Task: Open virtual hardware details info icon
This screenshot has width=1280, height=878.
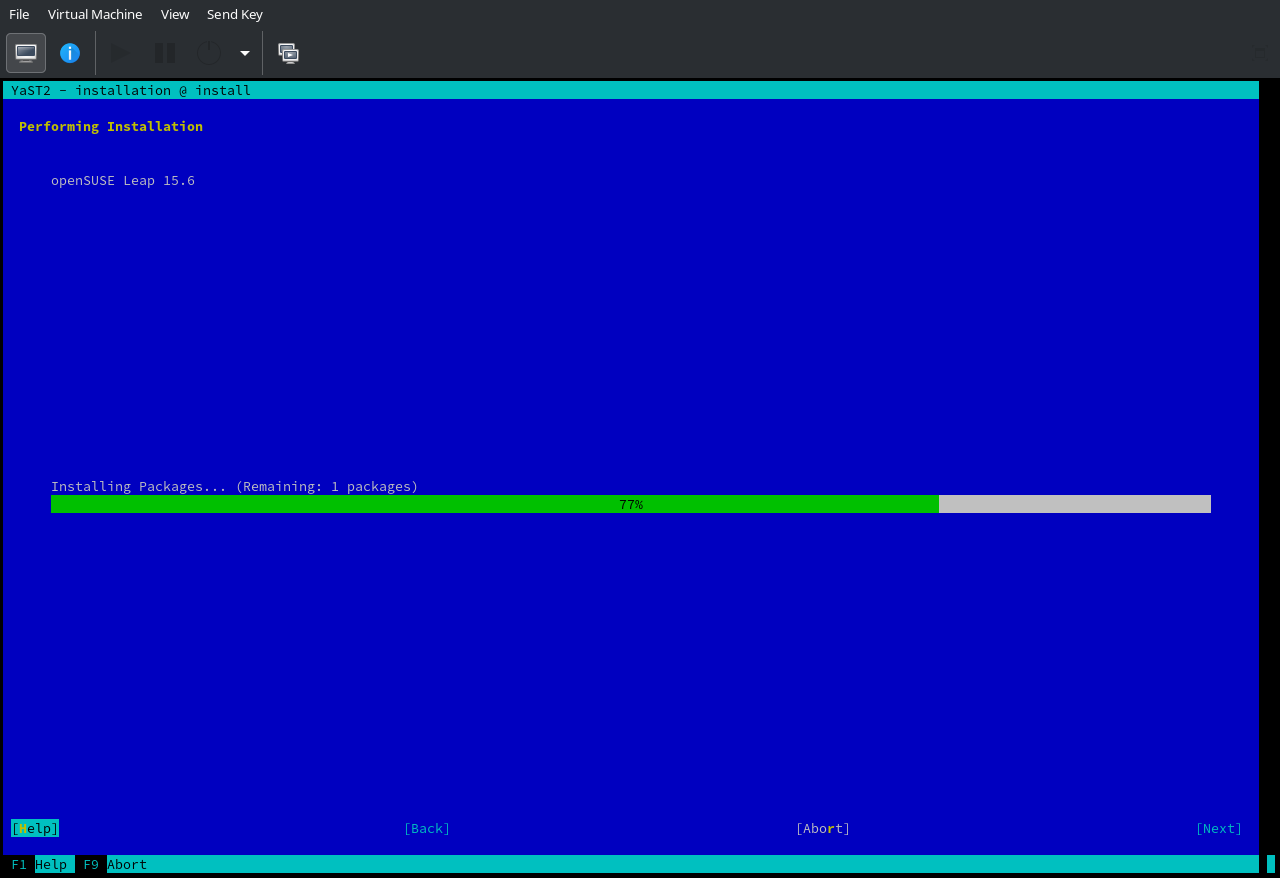Action: coord(70,53)
